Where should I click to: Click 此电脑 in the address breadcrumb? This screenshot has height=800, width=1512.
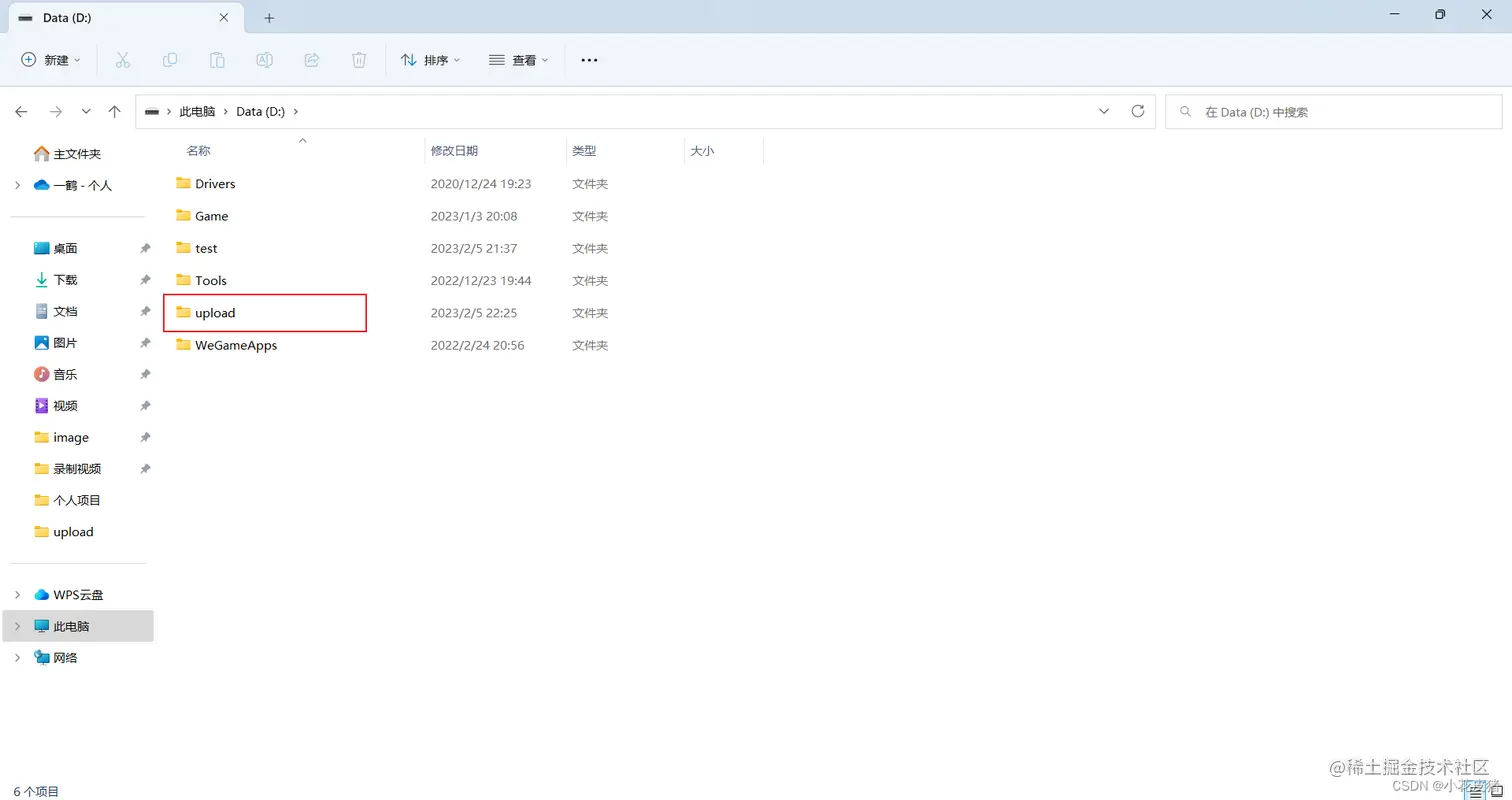tap(197, 112)
